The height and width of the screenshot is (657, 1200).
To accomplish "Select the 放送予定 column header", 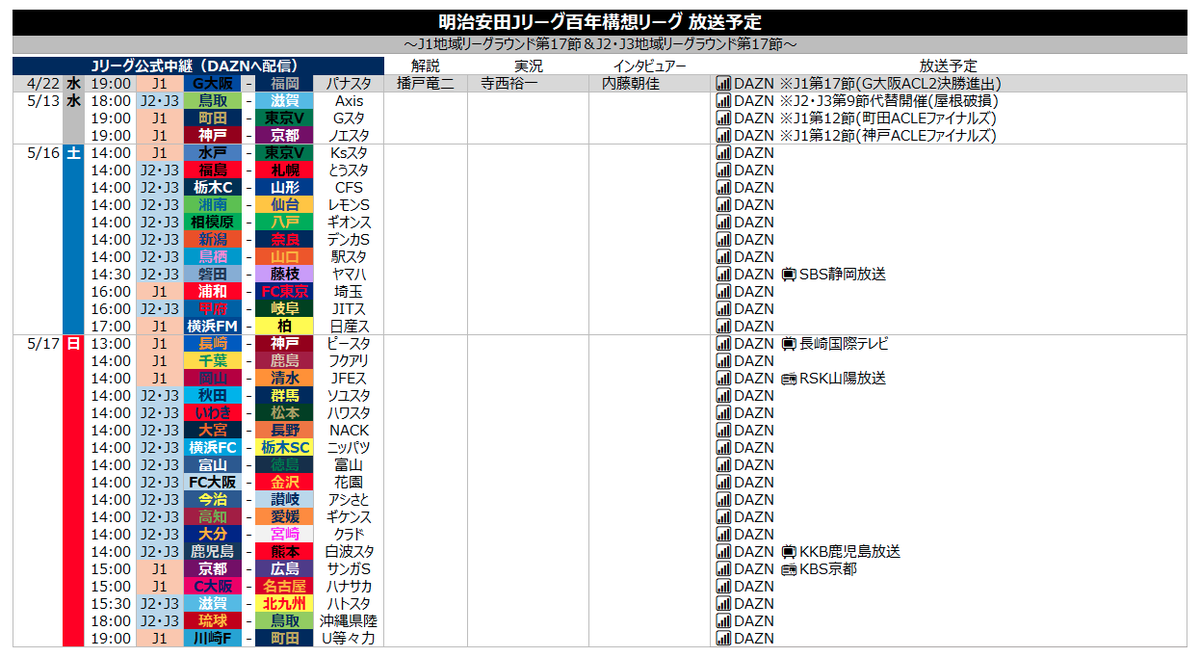I will [949, 66].
